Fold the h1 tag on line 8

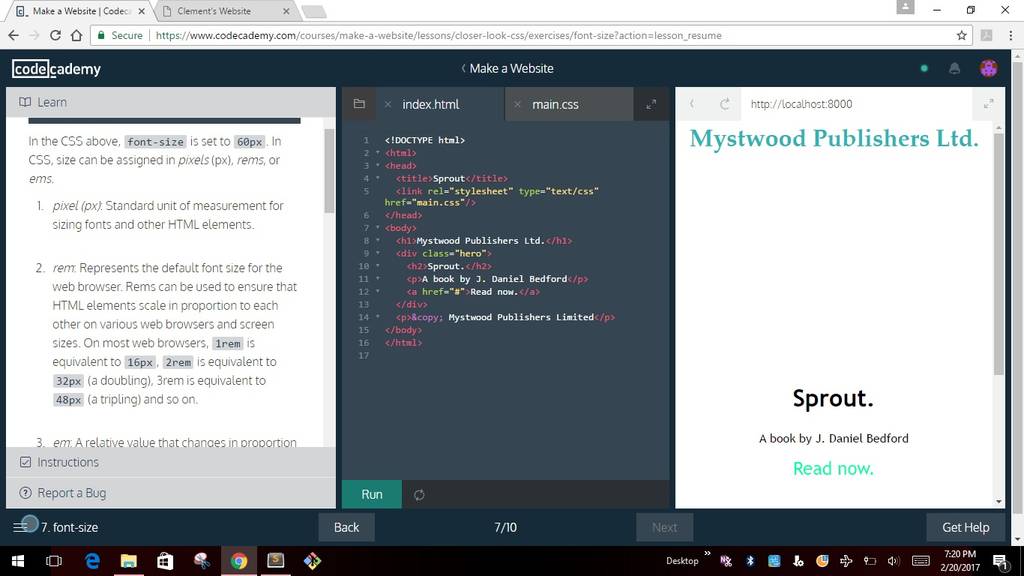coord(377,241)
